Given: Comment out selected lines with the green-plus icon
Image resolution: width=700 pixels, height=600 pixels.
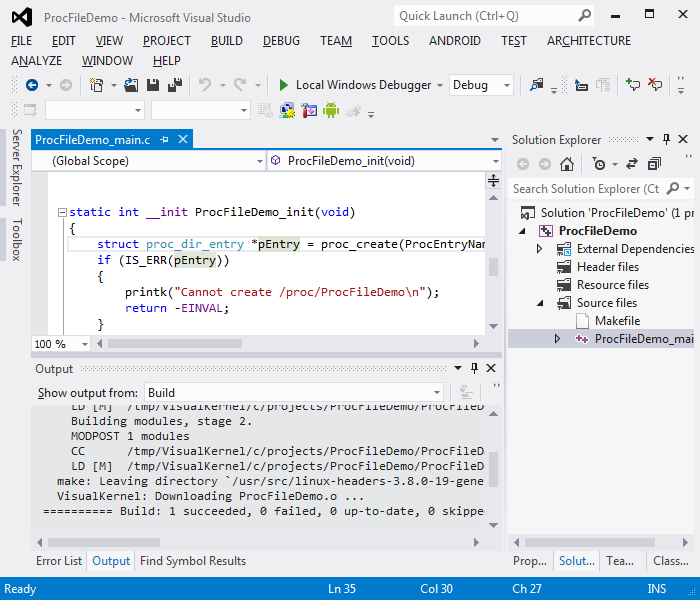Looking at the screenshot, I should coord(633,84).
